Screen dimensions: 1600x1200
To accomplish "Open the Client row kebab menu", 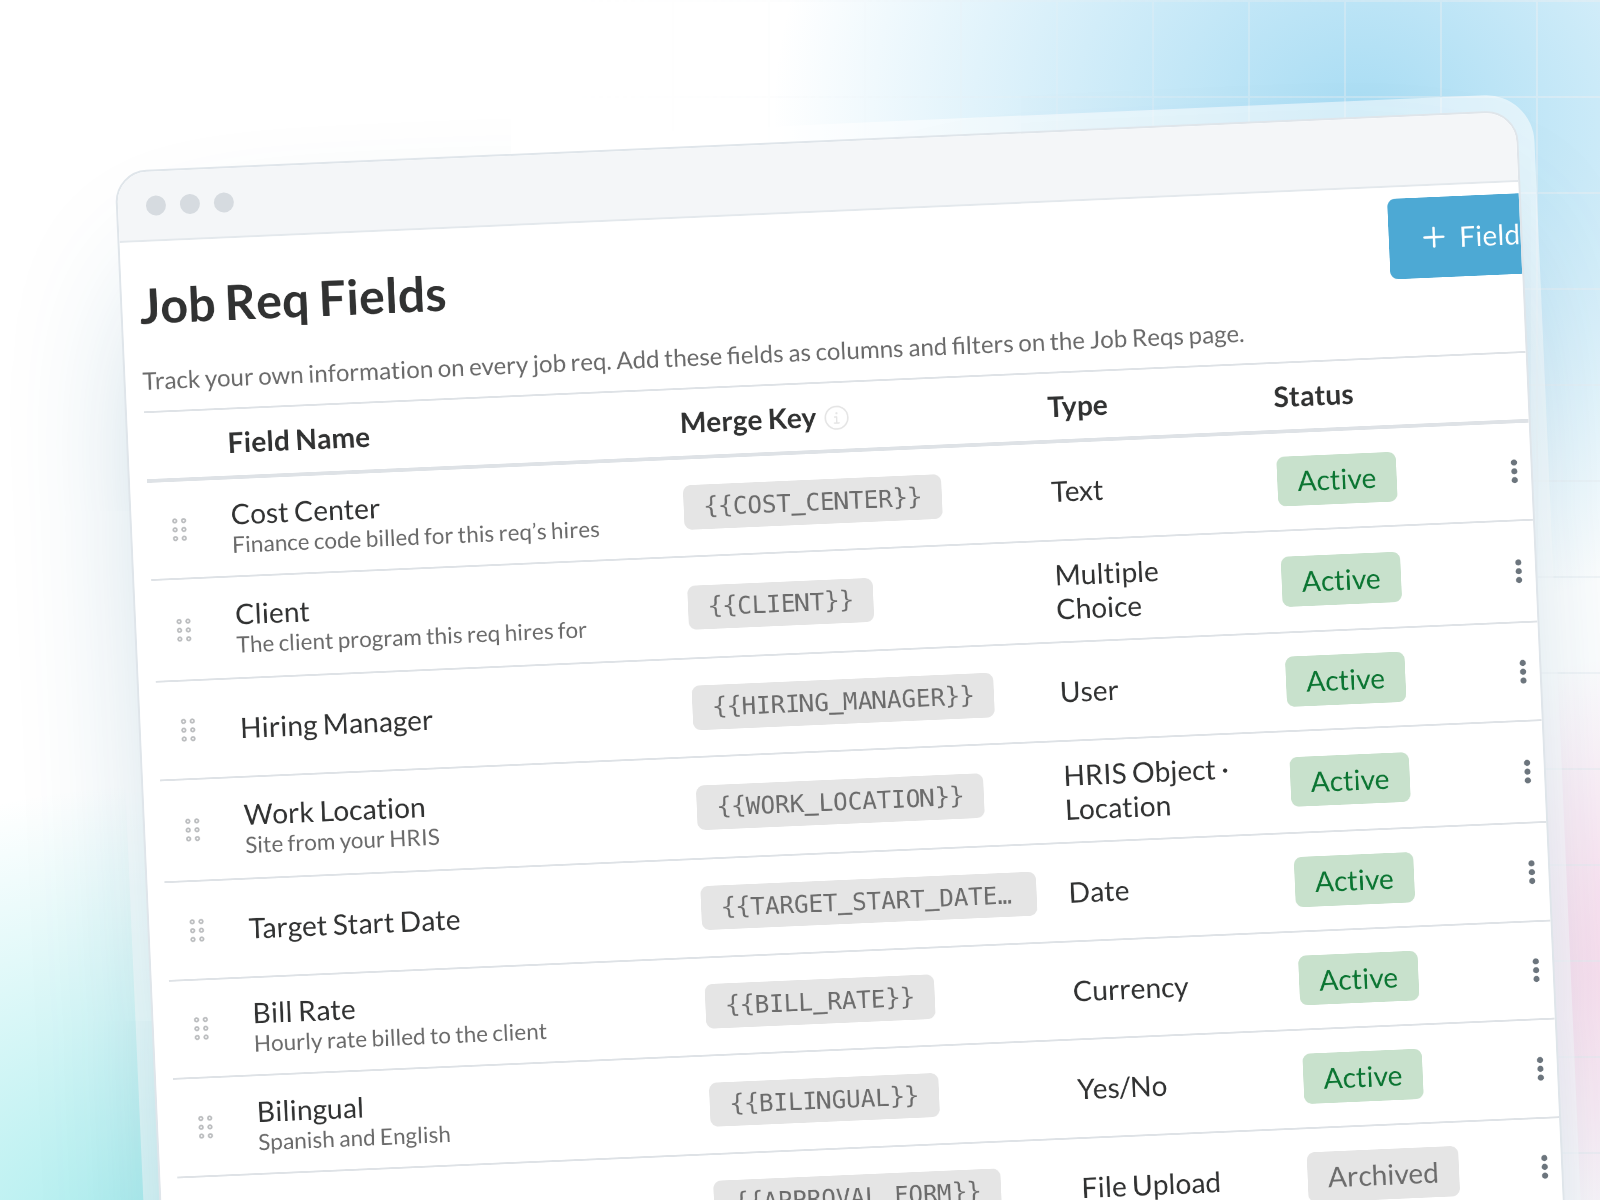I will 1518,571.
